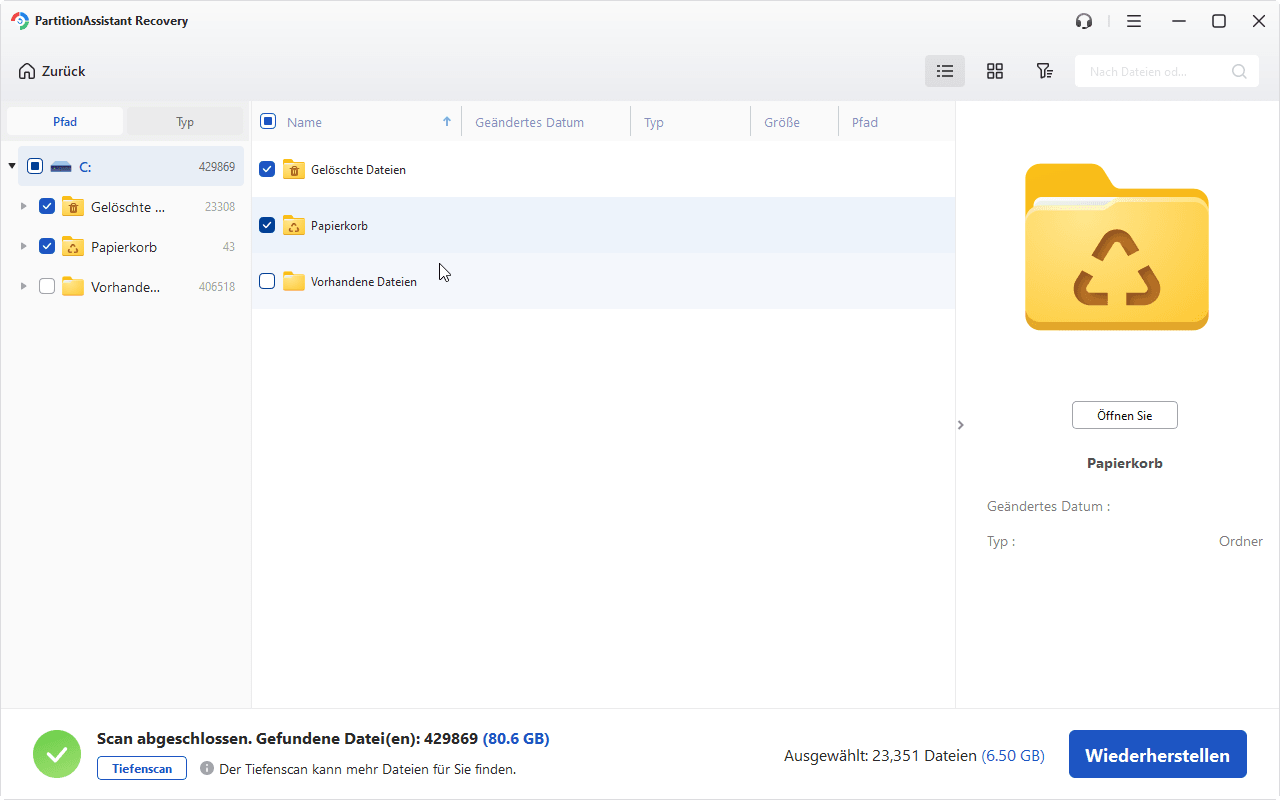Switch to grid thumbnail view
This screenshot has width=1280, height=800.
pyautogui.click(x=995, y=71)
